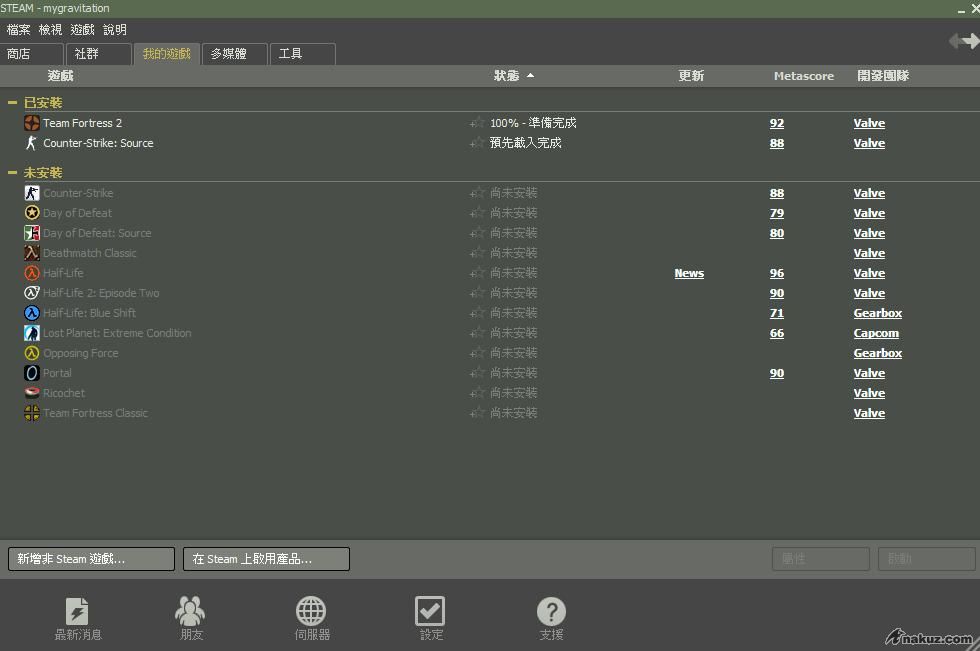The height and width of the screenshot is (651, 980).
Task: Switch to the 社群 community tab
Action: click(99, 54)
